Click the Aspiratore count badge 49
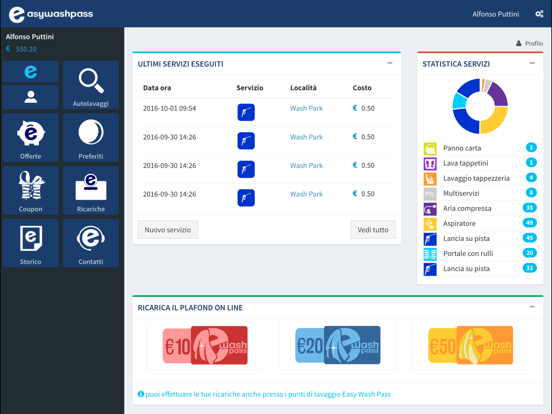Screen dimensions: 552x414 (x=529, y=223)
